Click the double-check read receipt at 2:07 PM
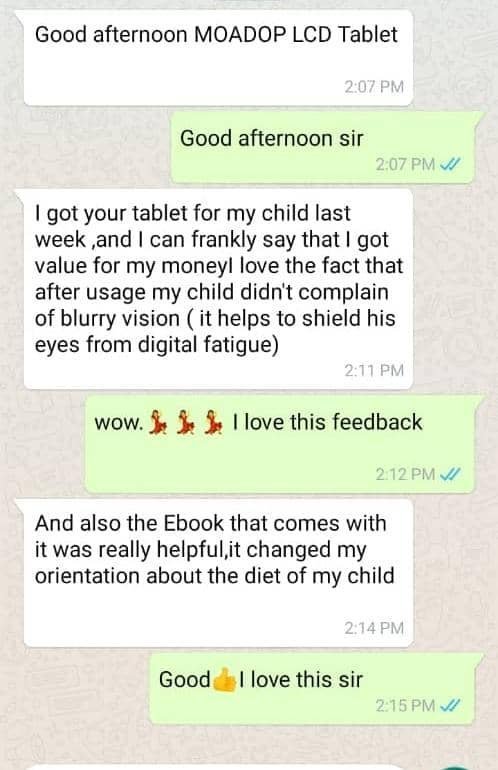Viewport: 498px width, 770px height. [449, 164]
